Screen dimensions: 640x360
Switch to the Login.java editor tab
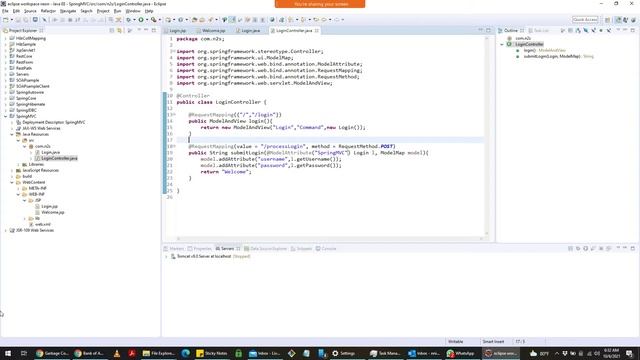(x=250, y=31)
